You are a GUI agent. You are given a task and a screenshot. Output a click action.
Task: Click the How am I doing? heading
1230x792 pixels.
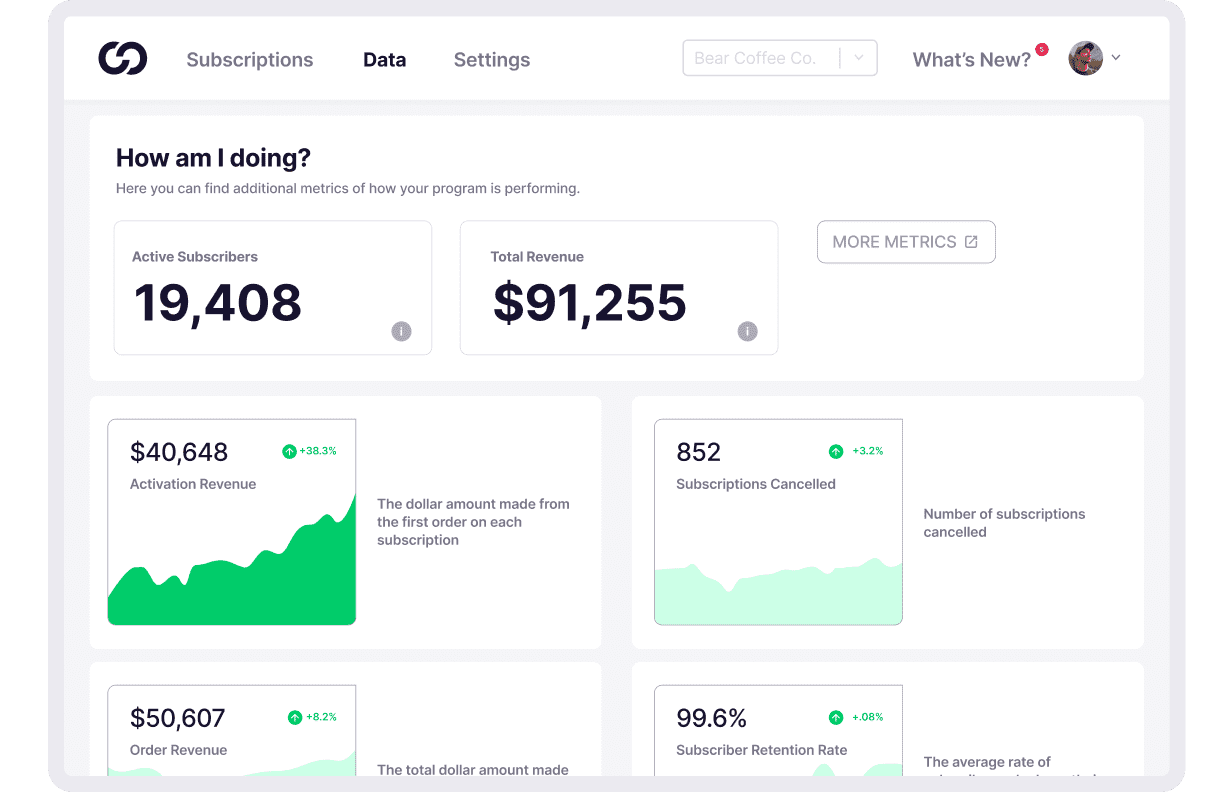pos(213,158)
